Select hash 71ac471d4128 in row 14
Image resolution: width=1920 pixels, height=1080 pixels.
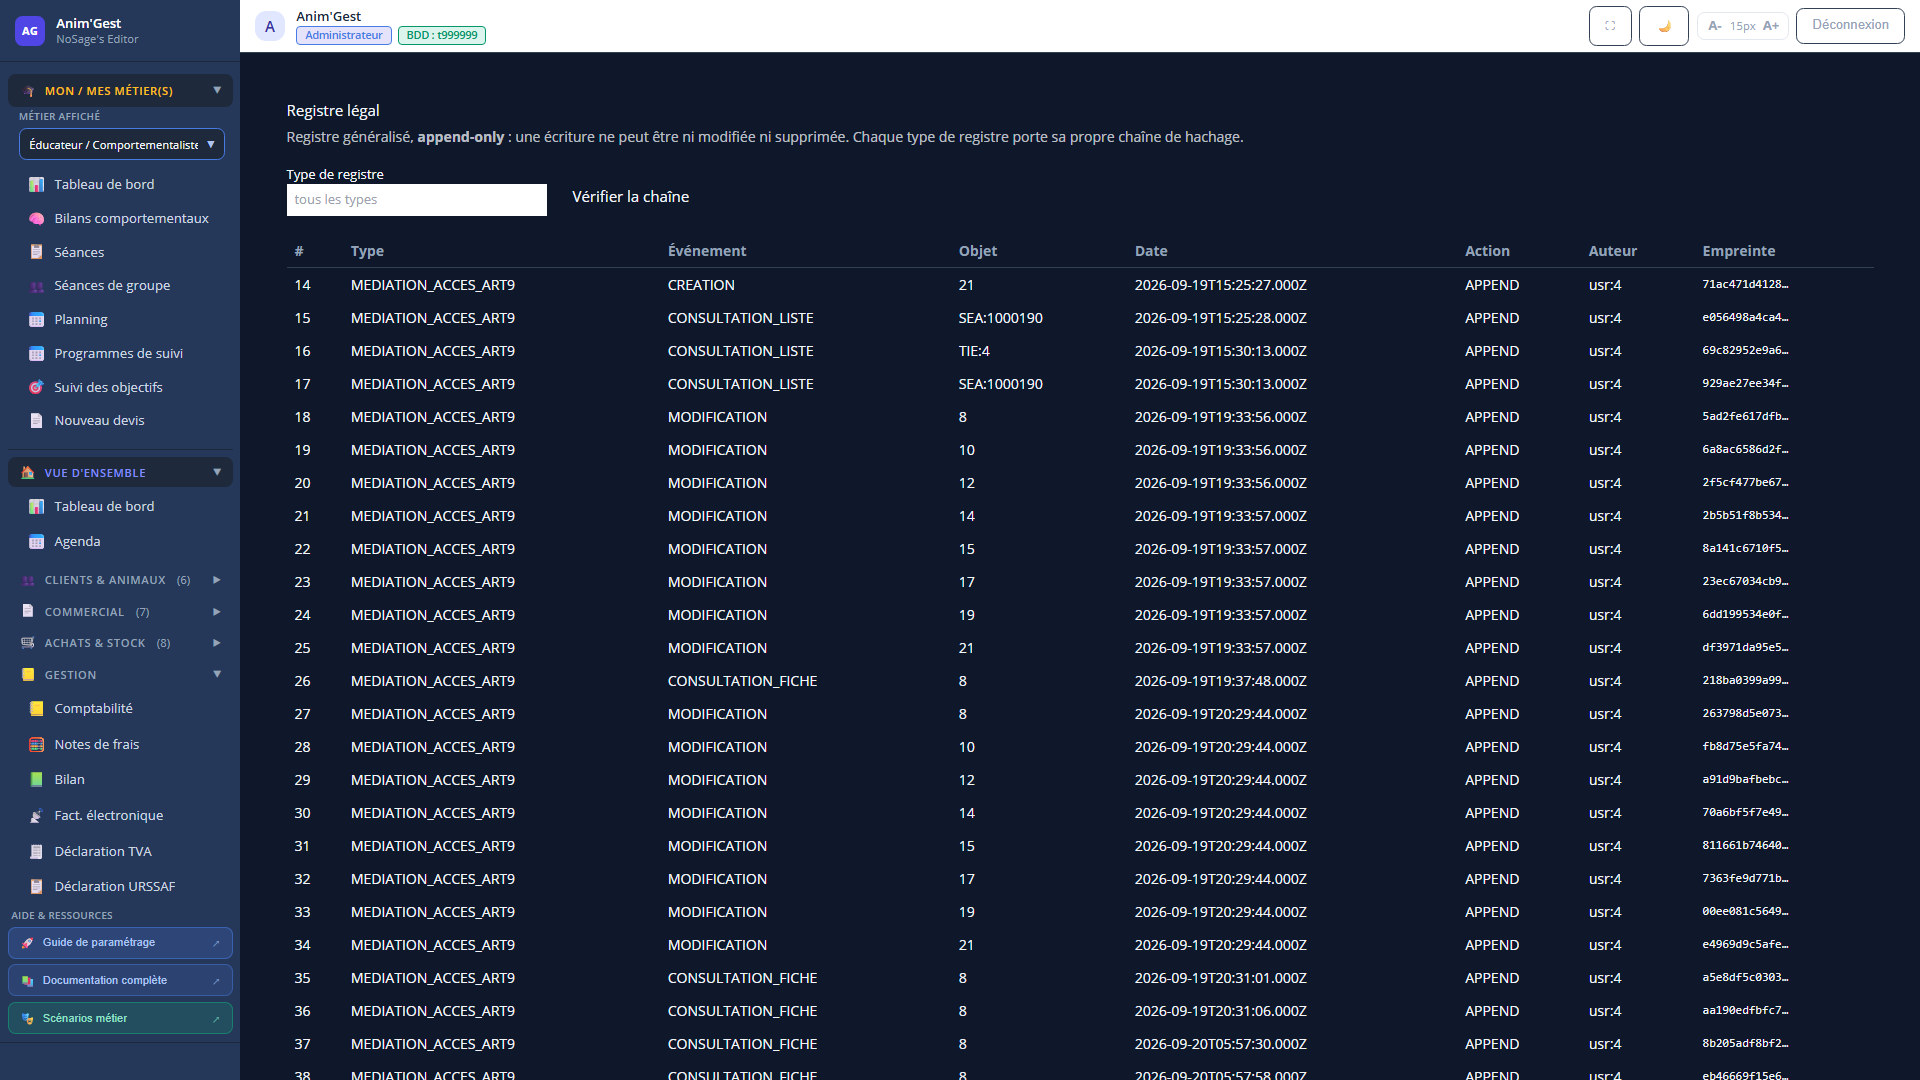click(x=1745, y=285)
